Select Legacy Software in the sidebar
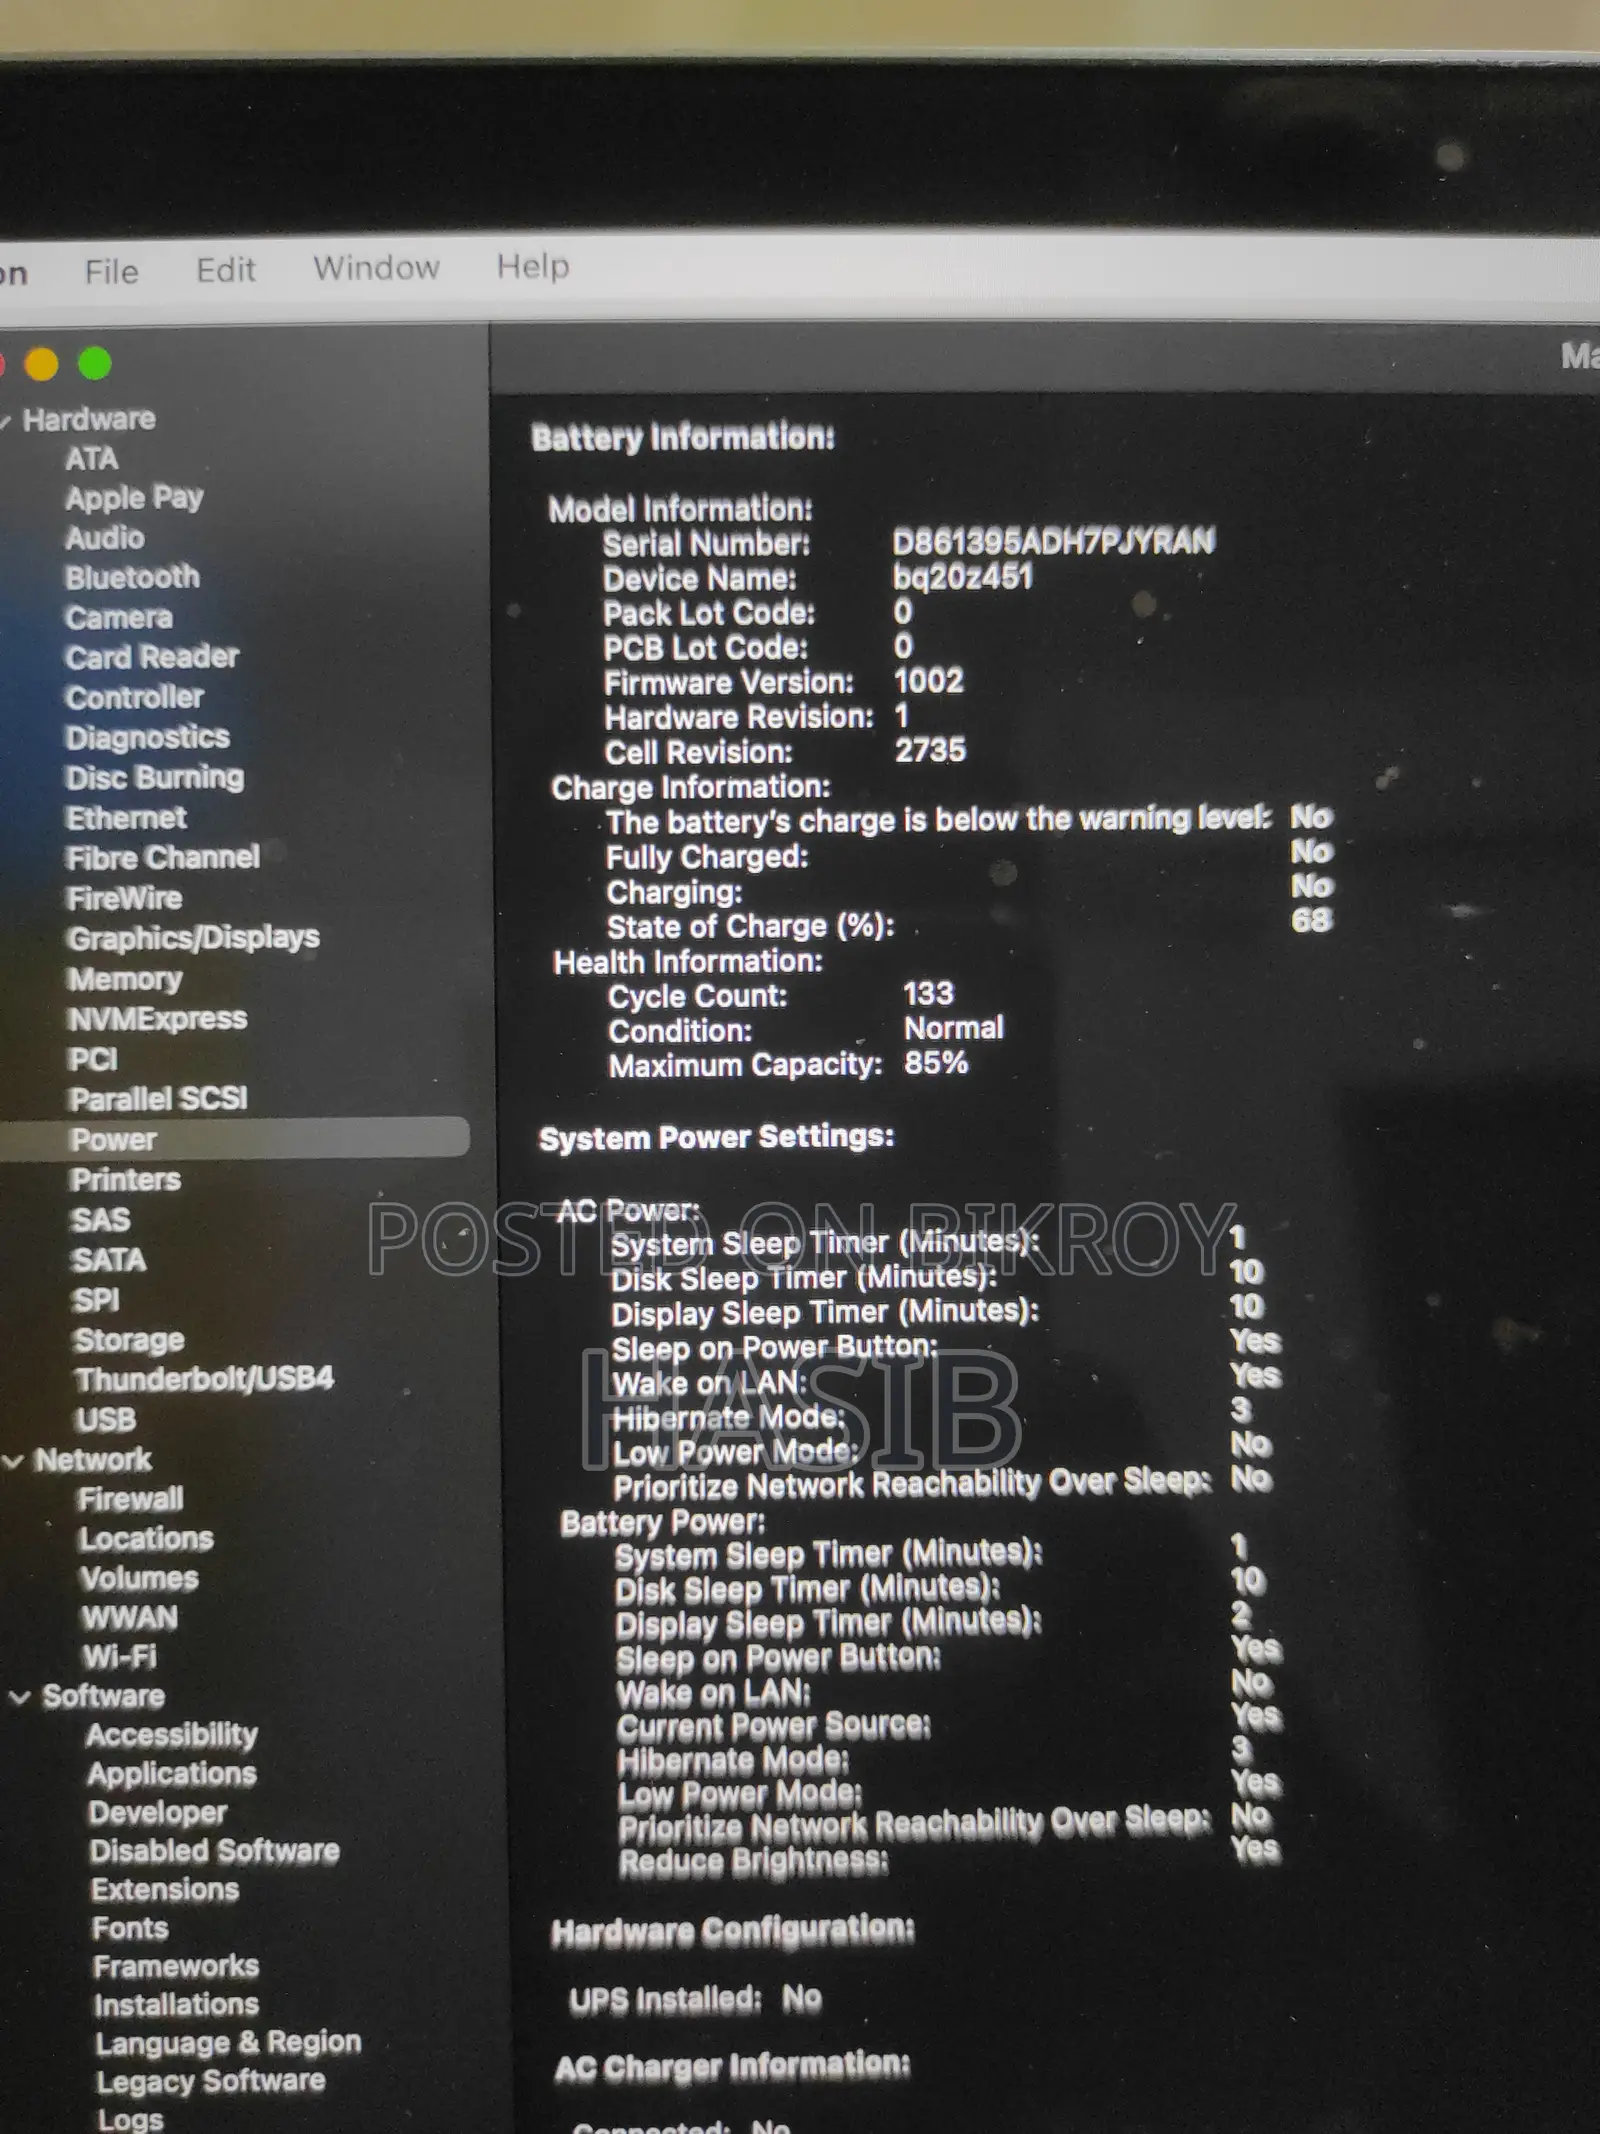Image resolution: width=1600 pixels, height=2134 pixels. (x=211, y=2082)
